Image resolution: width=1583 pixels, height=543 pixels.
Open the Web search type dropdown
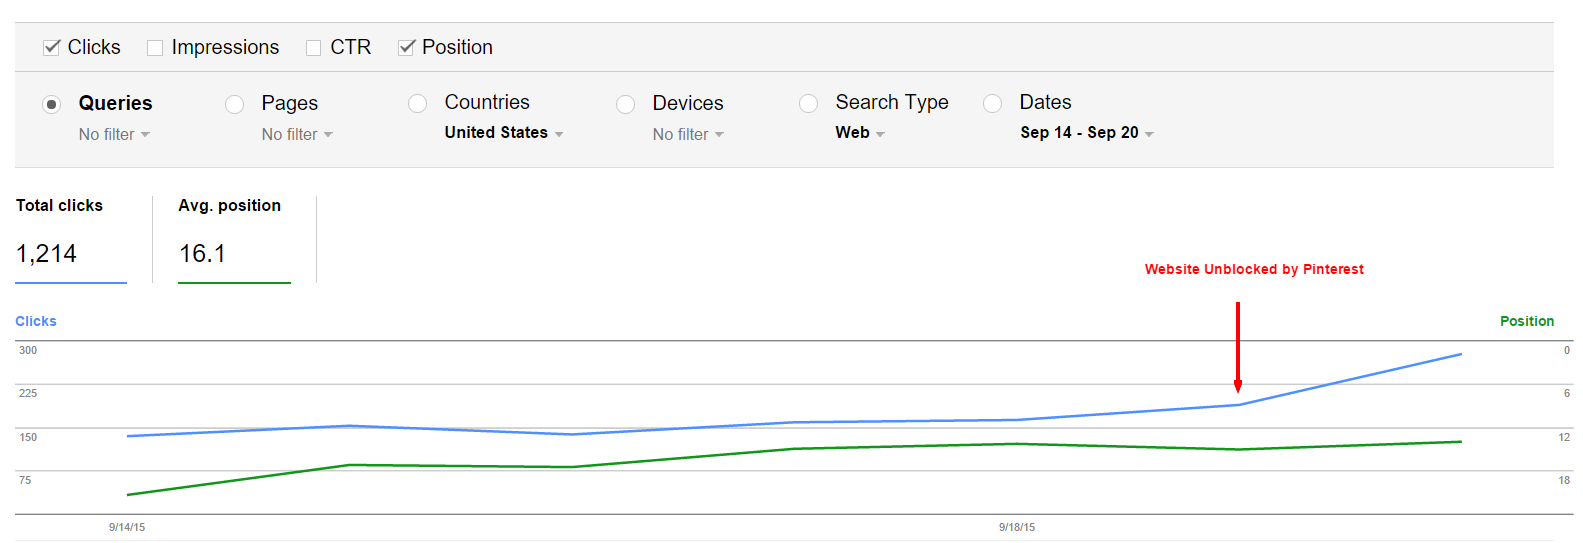[x=860, y=133]
